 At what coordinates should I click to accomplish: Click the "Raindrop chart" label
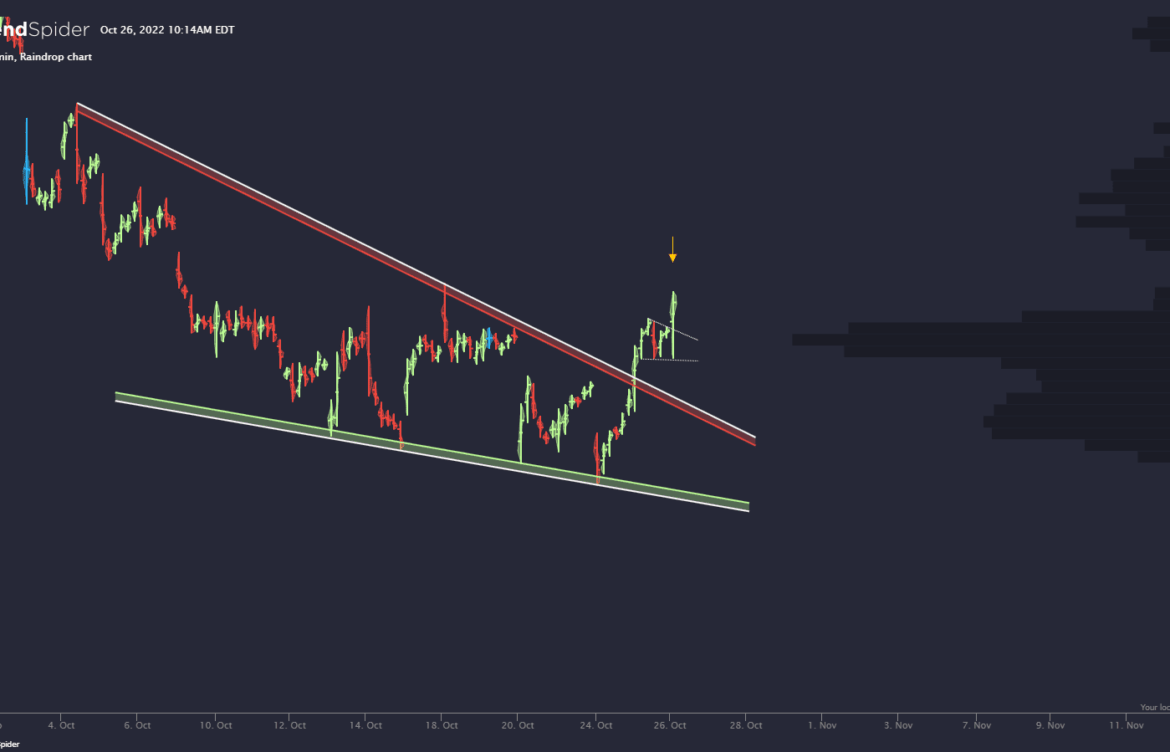pos(57,57)
